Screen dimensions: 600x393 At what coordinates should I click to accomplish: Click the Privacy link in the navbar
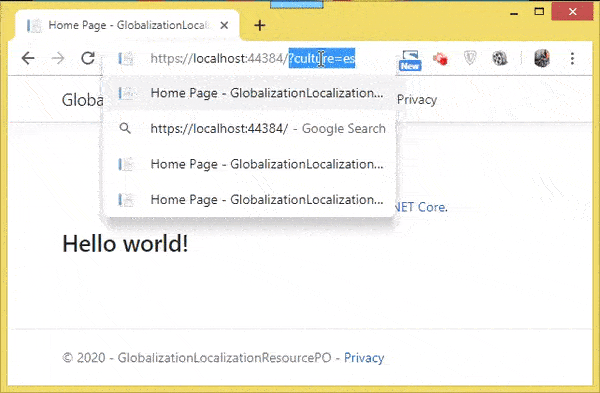[417, 100]
